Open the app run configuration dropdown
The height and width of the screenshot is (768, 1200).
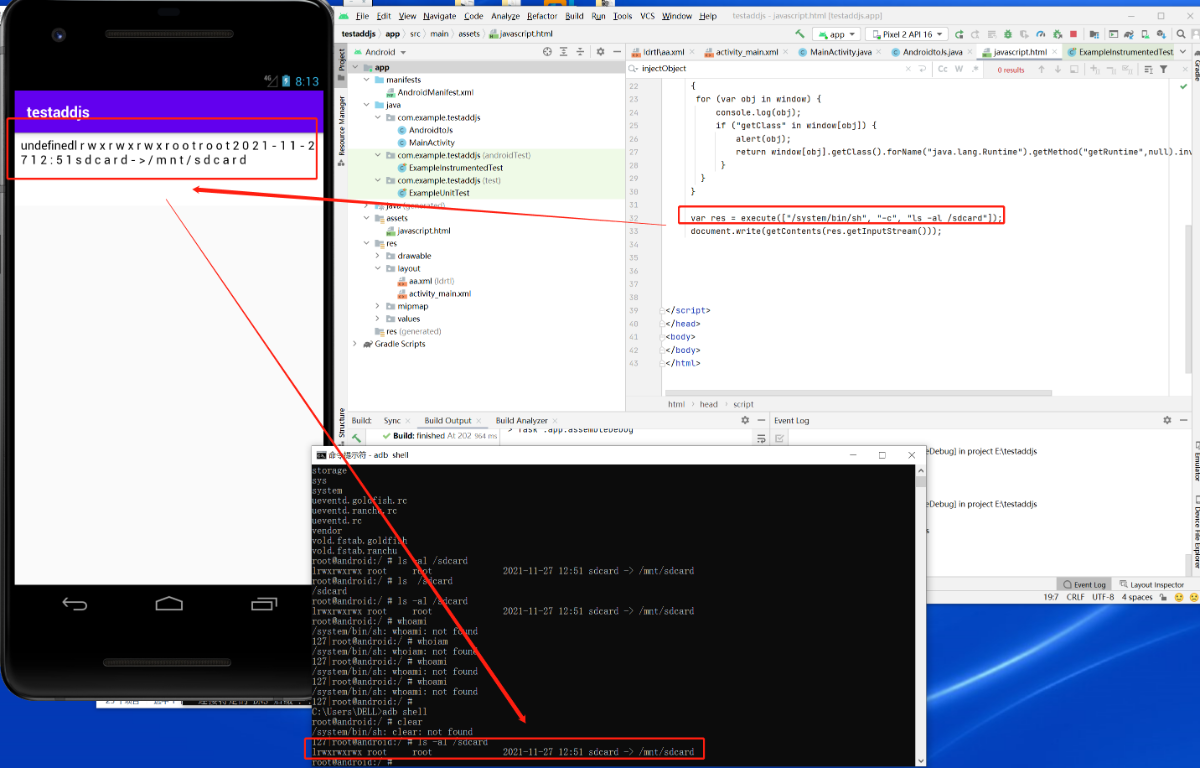click(837, 34)
